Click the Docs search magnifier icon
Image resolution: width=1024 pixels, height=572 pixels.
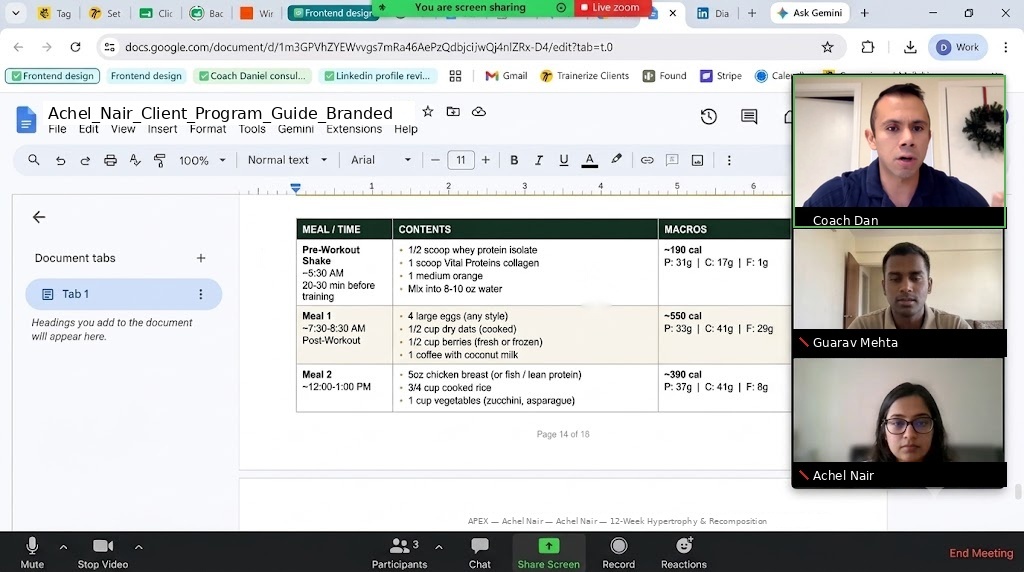point(33,160)
